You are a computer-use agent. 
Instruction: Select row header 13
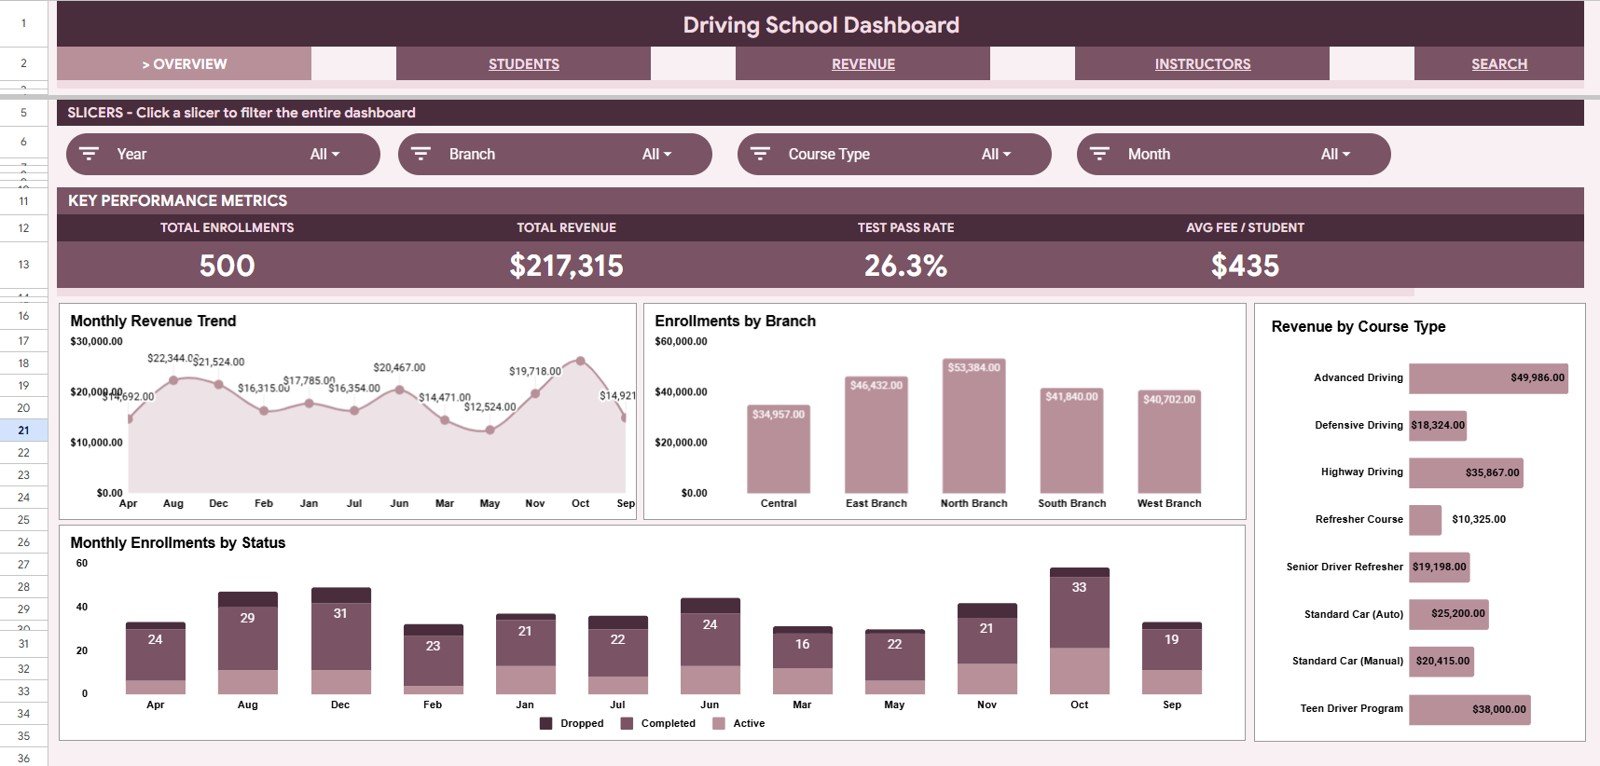[x=24, y=265]
